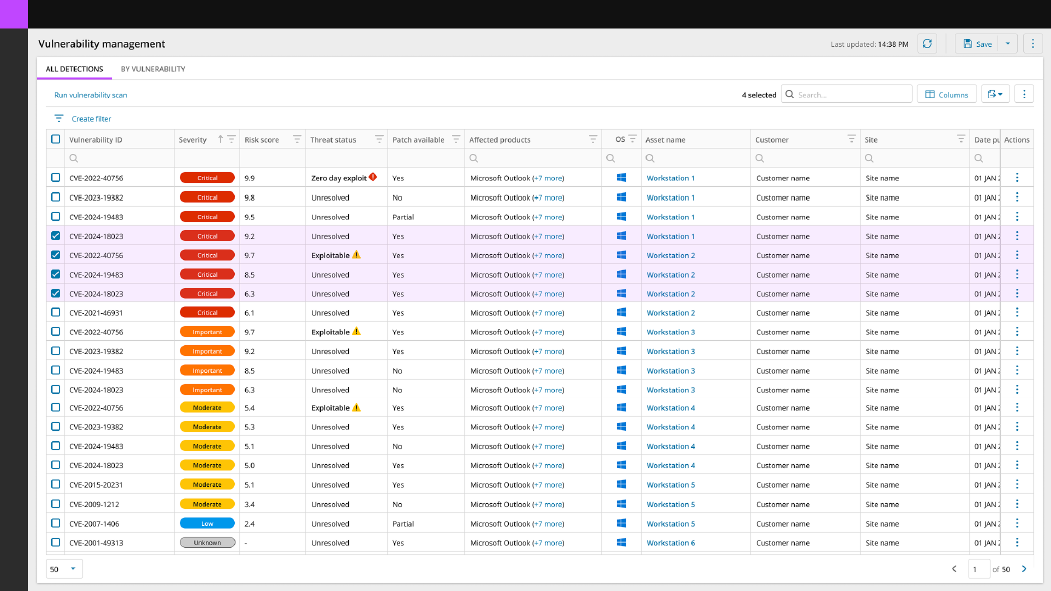Image resolution: width=1051 pixels, height=591 pixels.
Task: Open the rows-per-page dropdown showing 50
Action: tap(65, 569)
